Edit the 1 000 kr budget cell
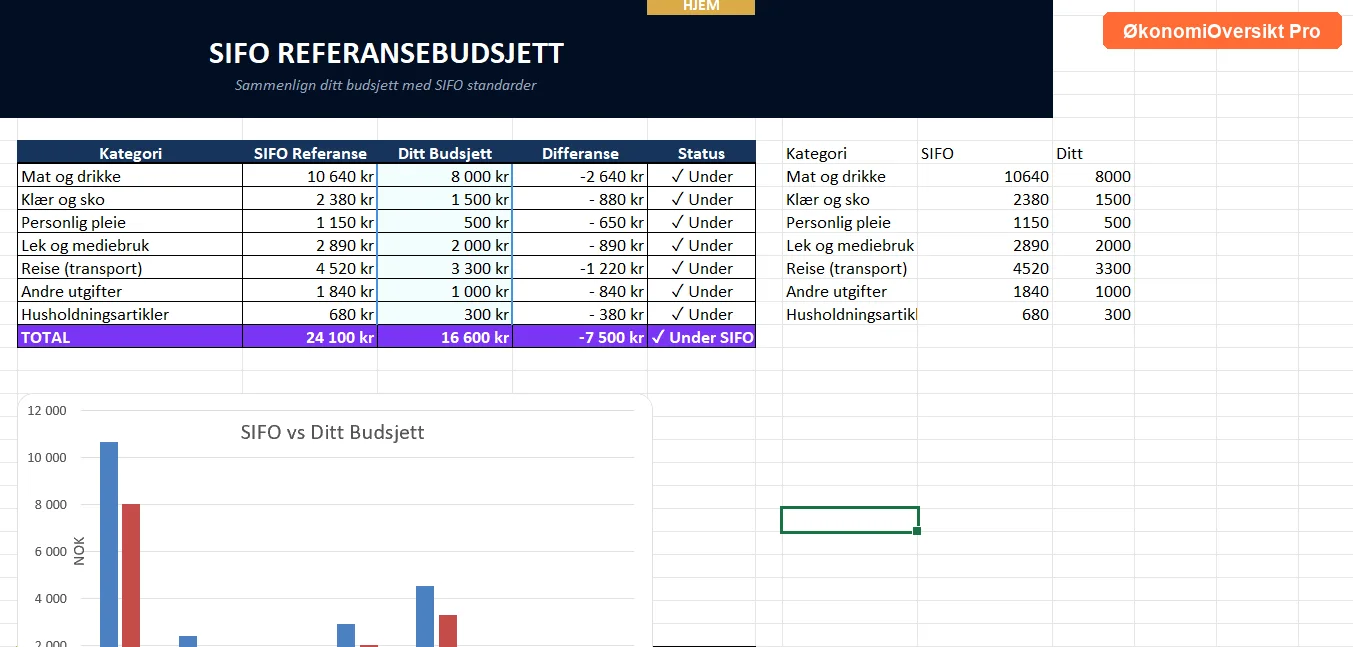This screenshot has height=647, width=1353. 445,291
